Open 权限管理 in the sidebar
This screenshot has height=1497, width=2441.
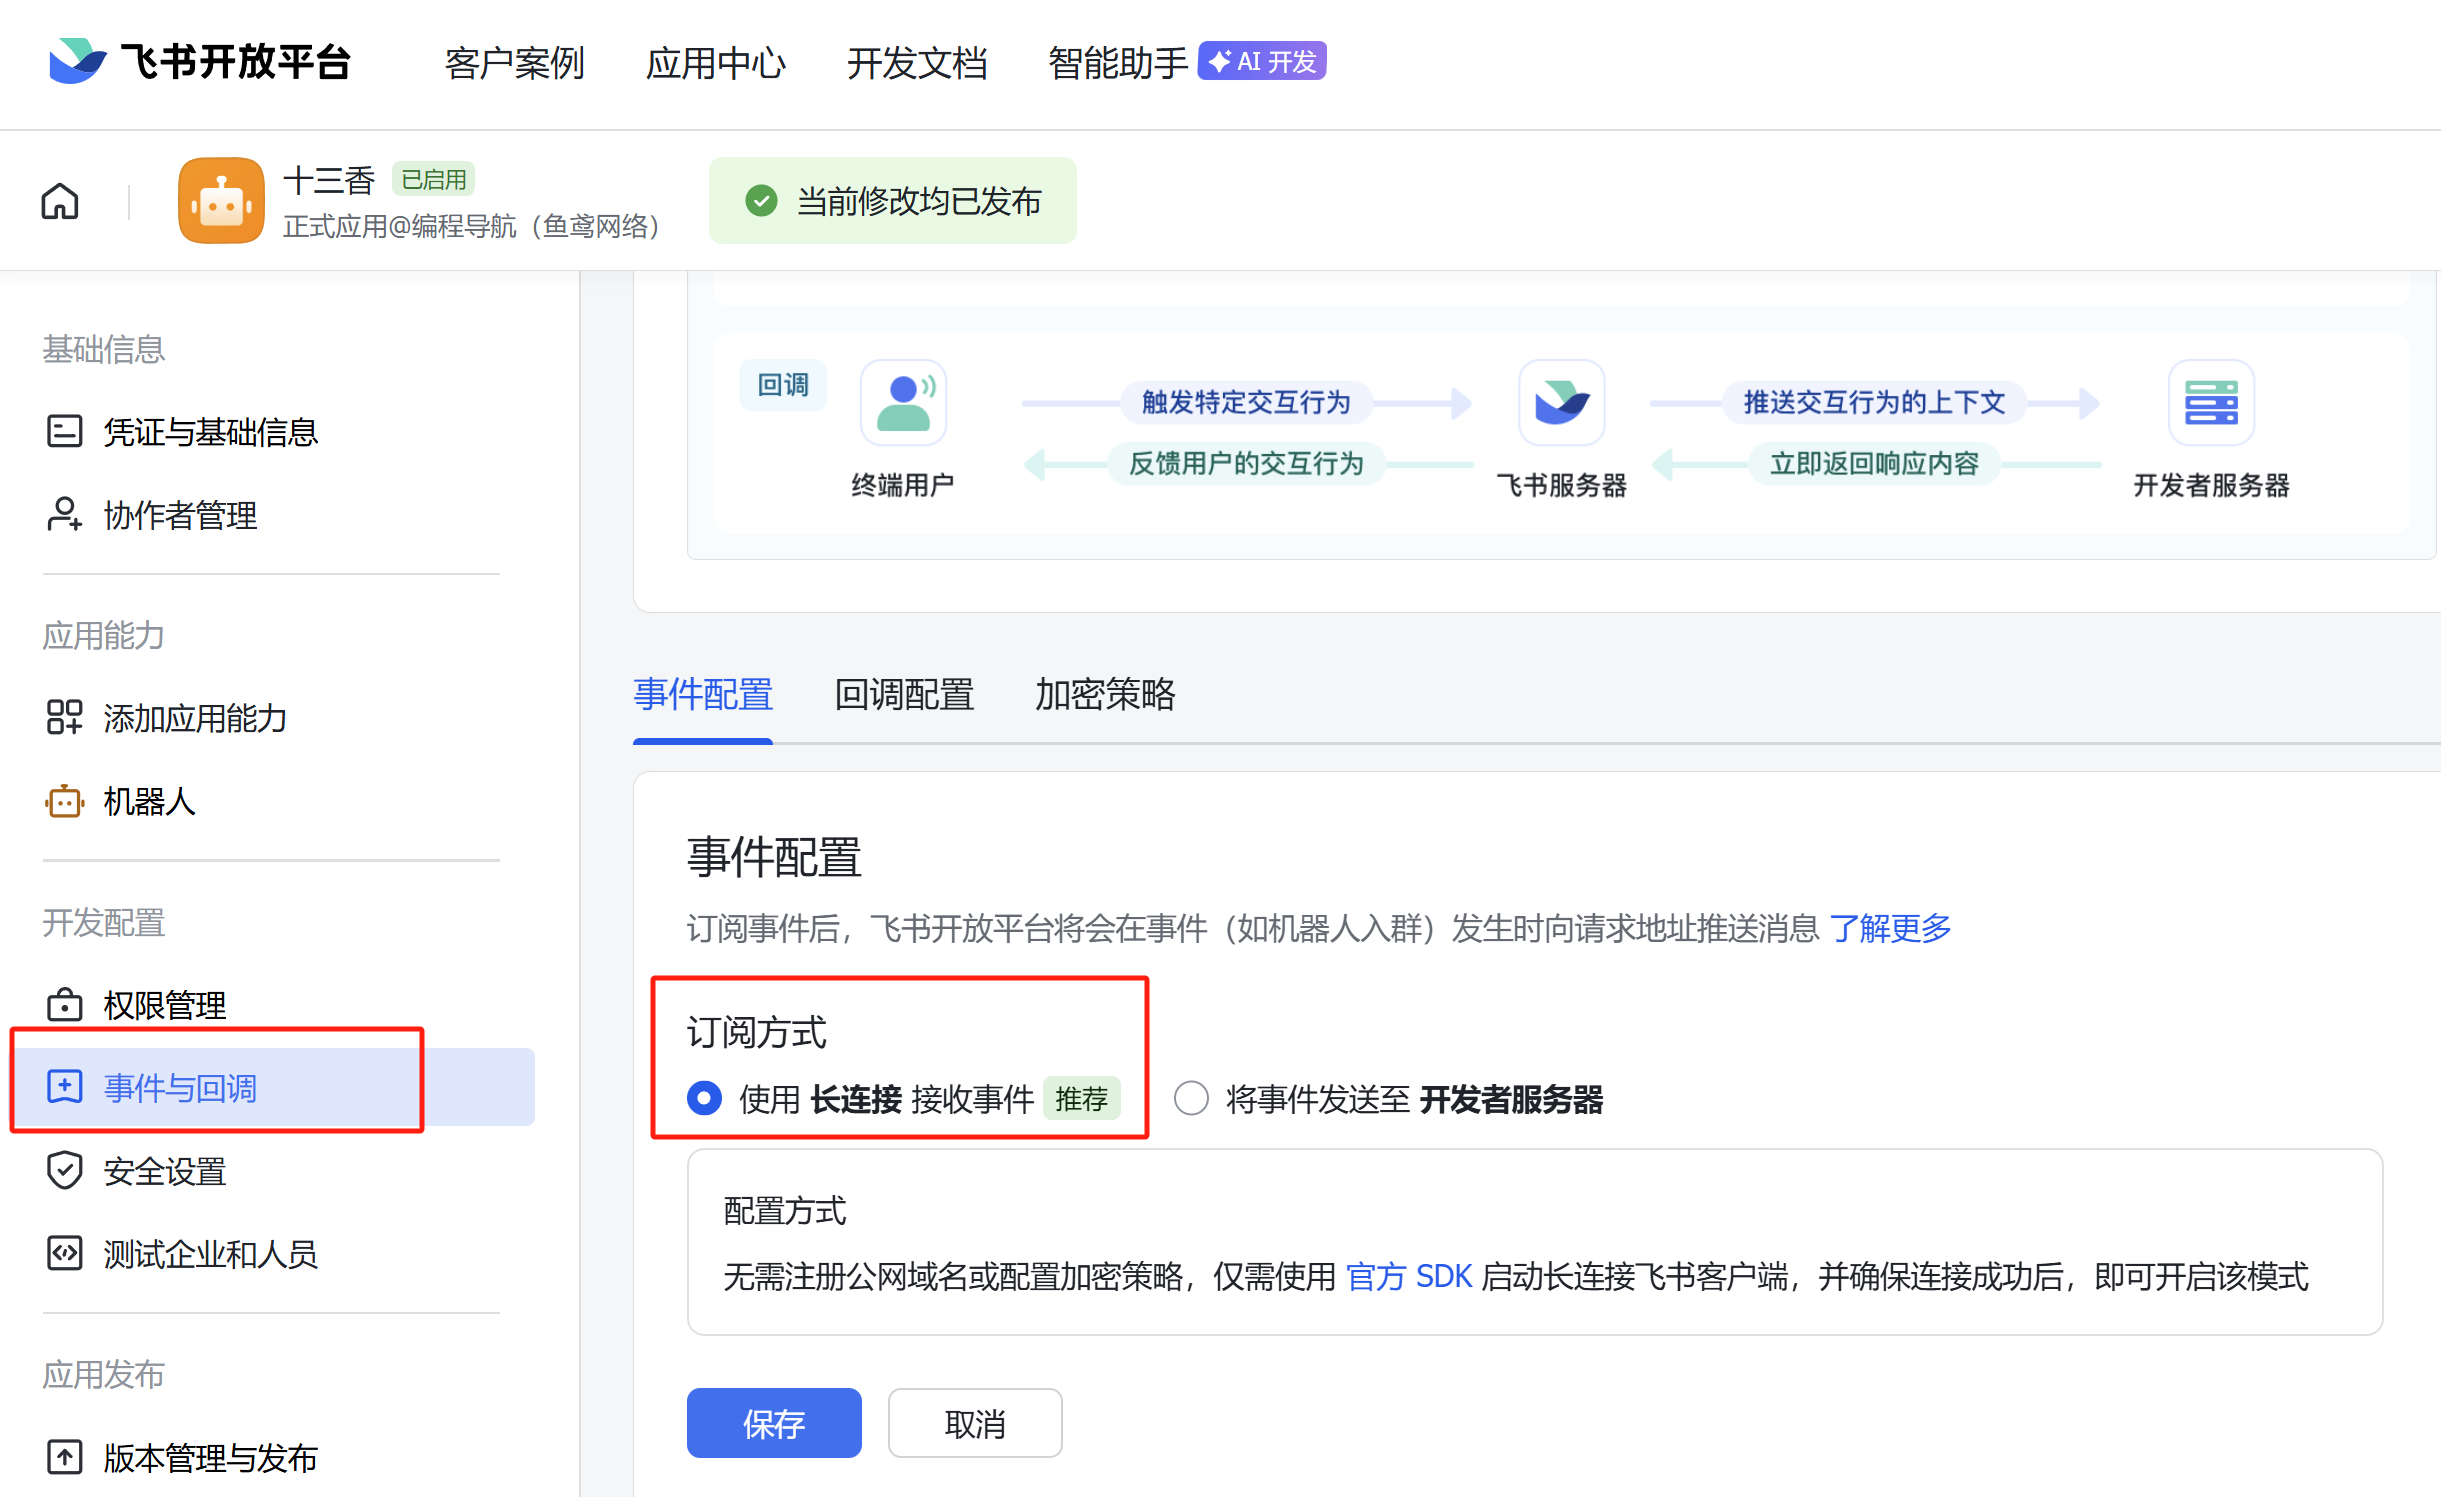coord(164,1005)
